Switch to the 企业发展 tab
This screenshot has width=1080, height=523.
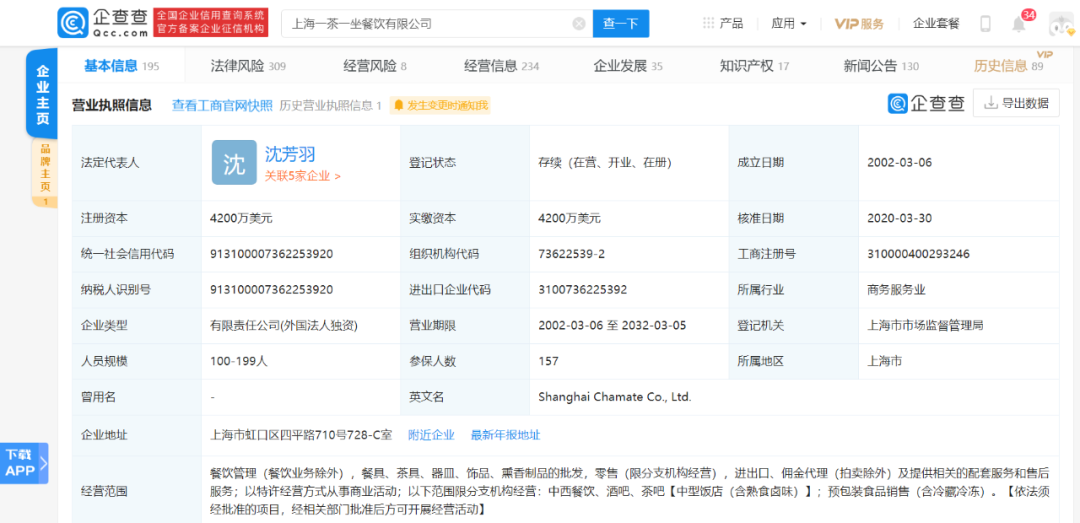coord(627,66)
